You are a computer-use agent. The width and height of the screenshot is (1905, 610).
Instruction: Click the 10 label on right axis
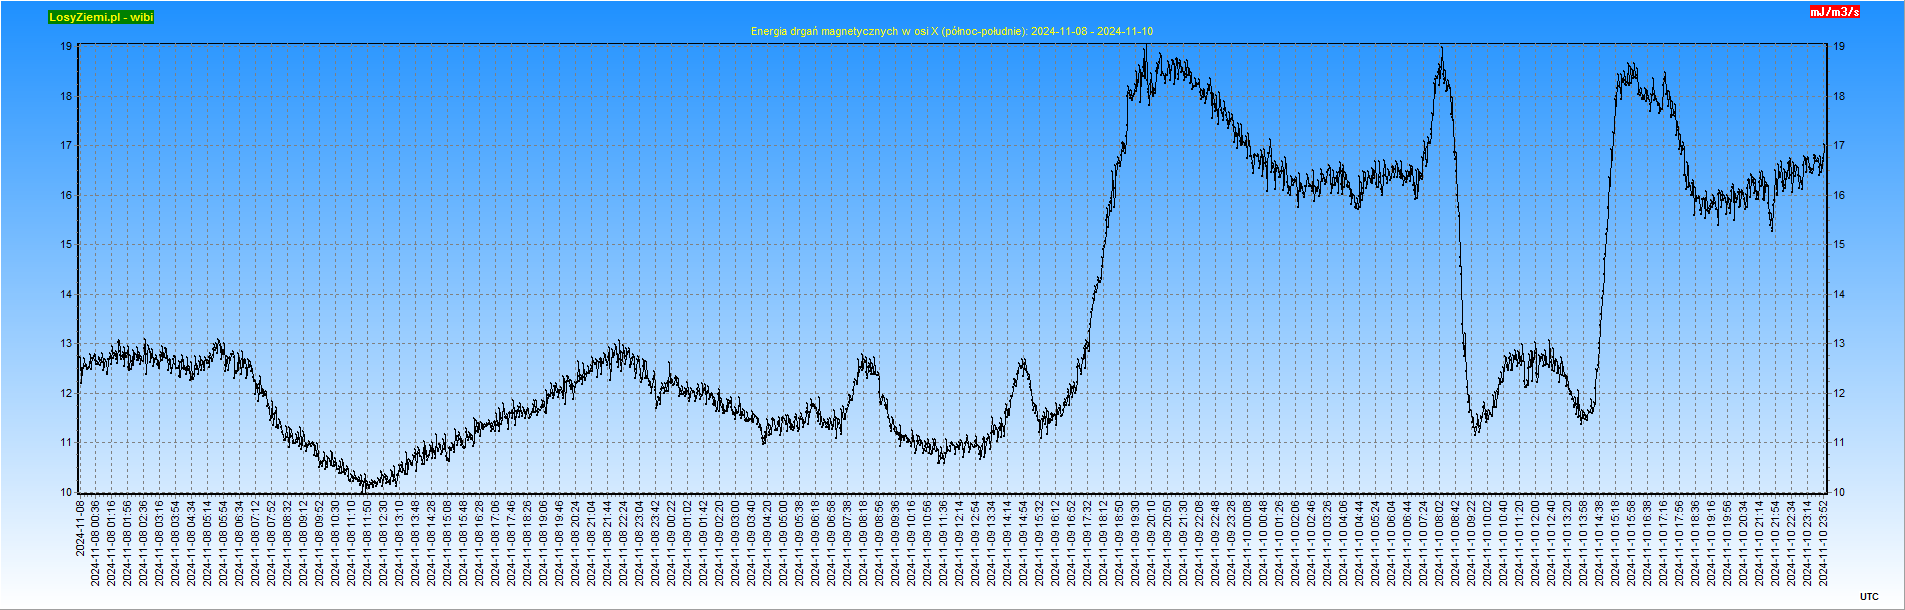pos(1839,492)
